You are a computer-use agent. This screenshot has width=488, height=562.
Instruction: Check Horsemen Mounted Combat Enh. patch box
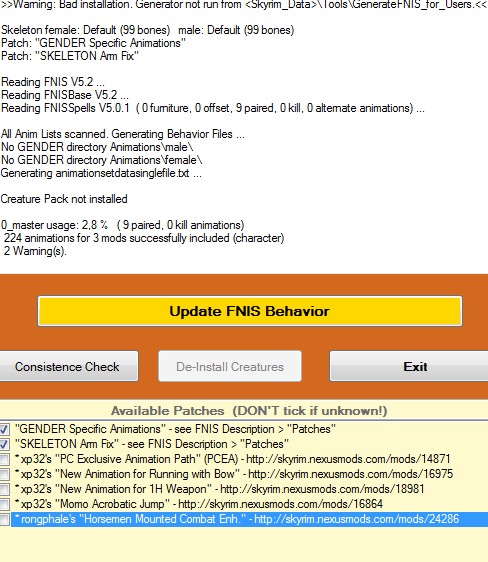(x=4, y=520)
